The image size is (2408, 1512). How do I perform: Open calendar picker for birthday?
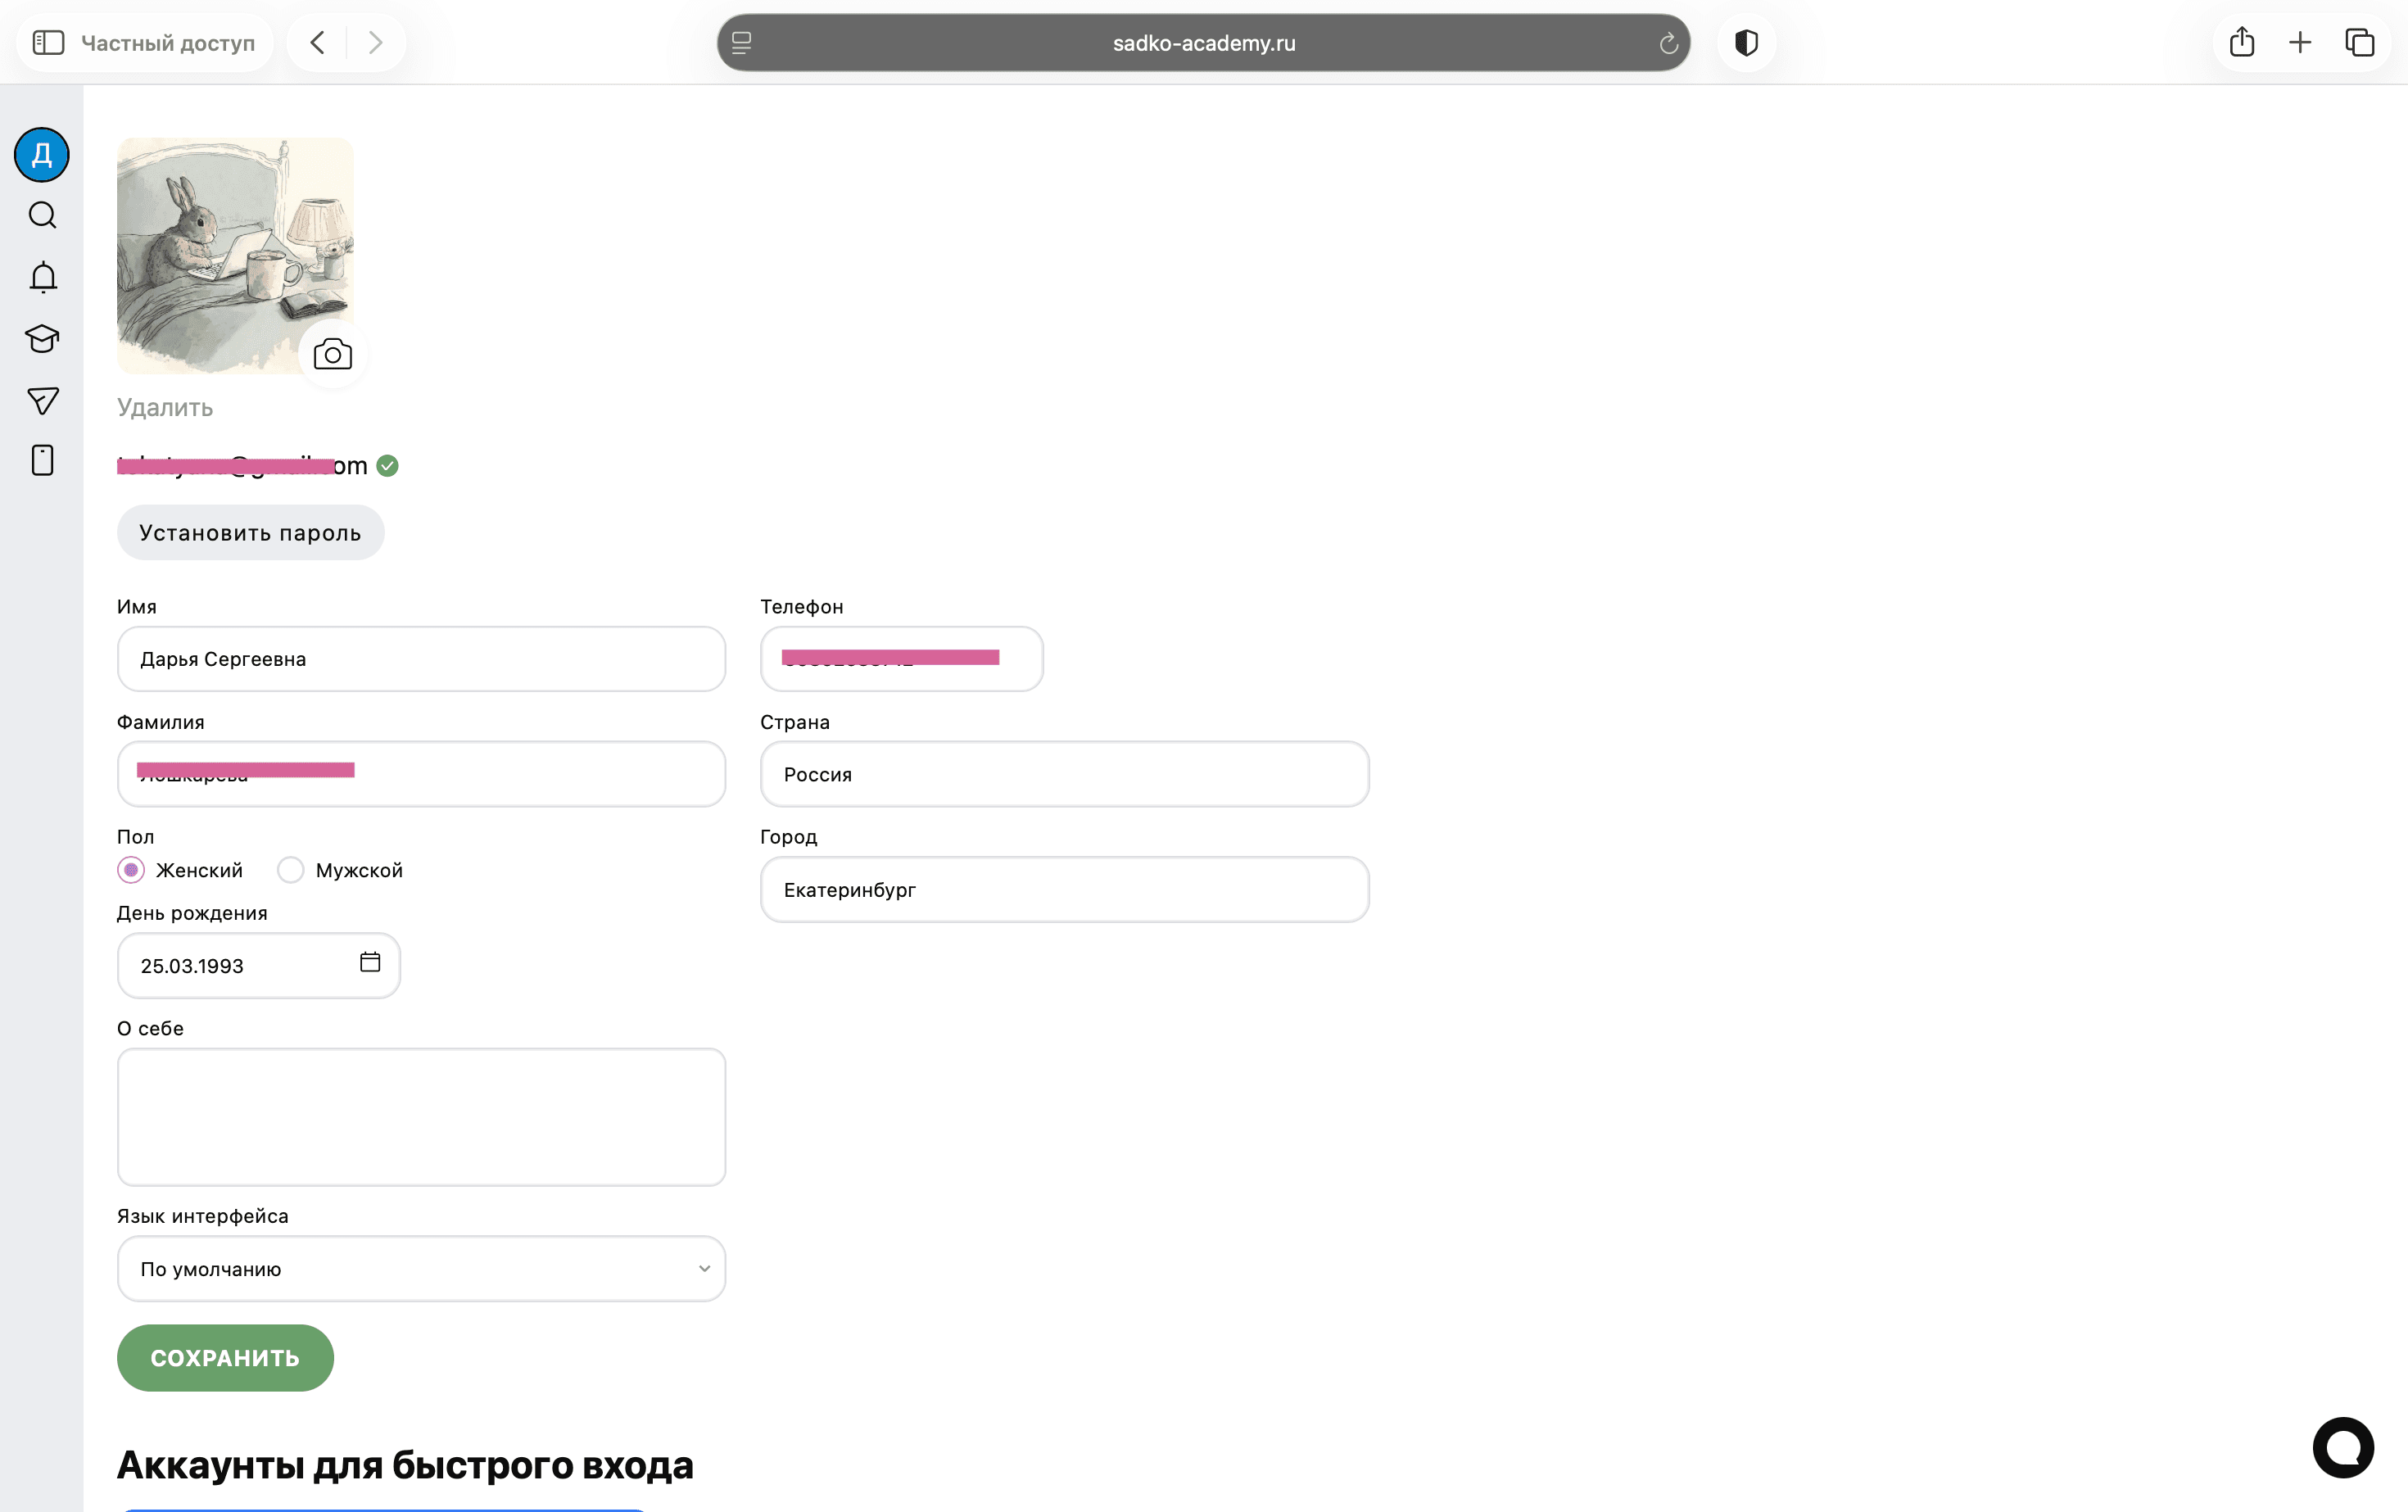[370, 962]
